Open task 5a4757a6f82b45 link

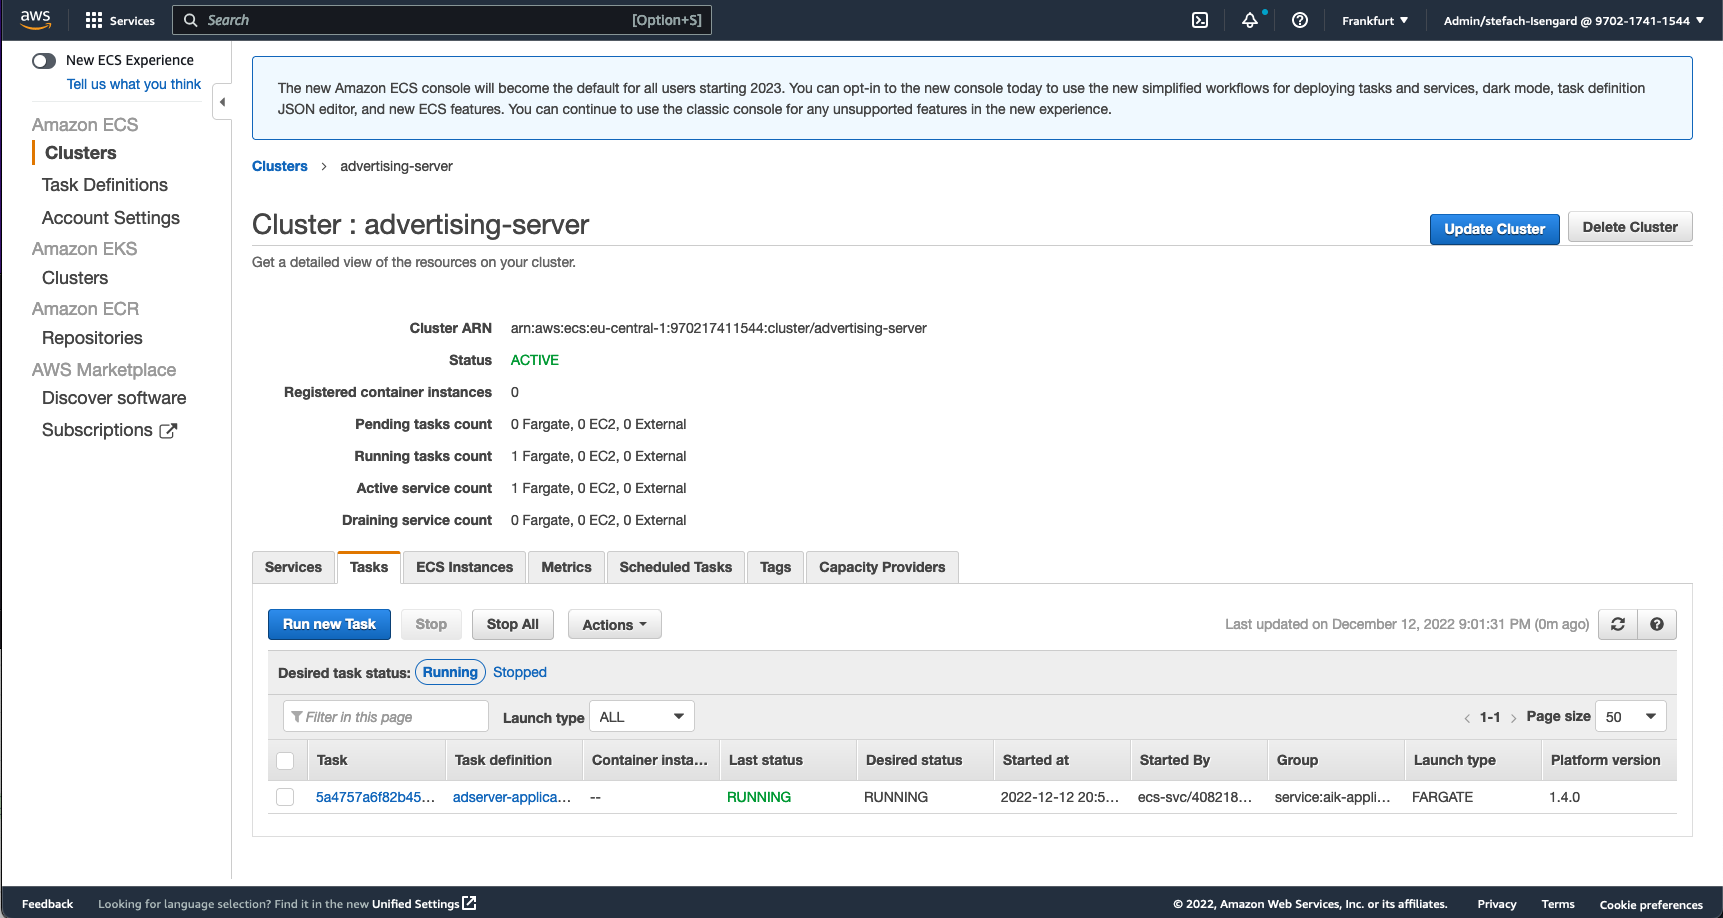[x=375, y=797]
